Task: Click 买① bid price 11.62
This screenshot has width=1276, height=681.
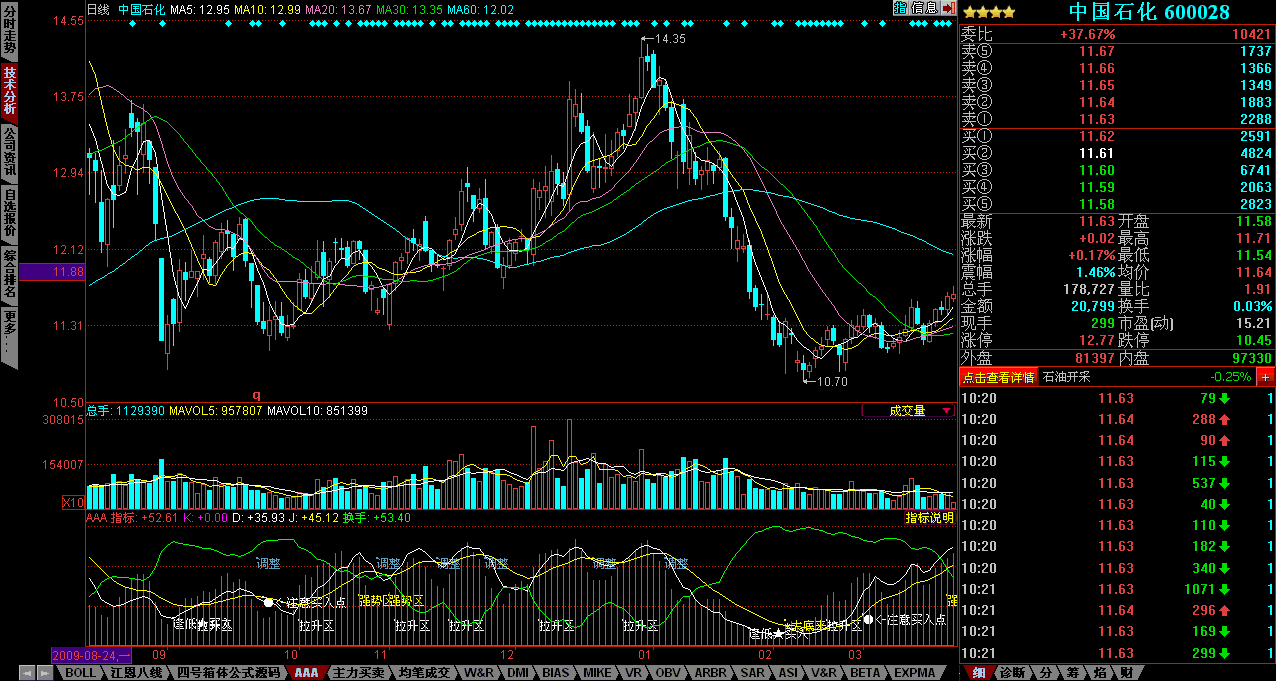Action: pyautogui.click(x=1096, y=136)
